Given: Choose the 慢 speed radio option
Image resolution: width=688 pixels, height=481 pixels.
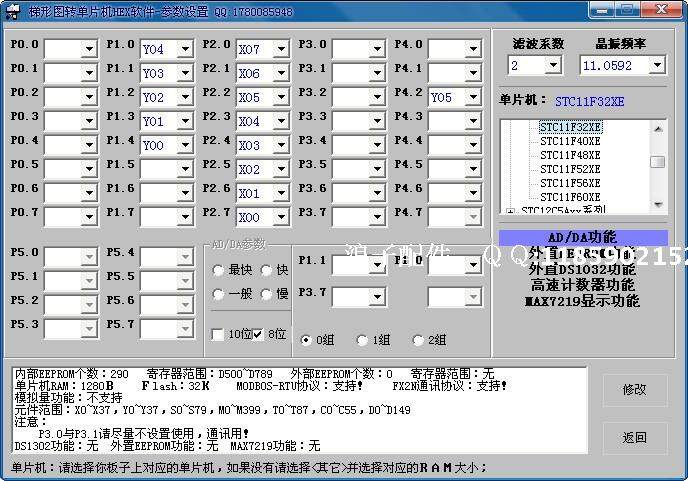Looking at the screenshot, I should coord(266,294).
